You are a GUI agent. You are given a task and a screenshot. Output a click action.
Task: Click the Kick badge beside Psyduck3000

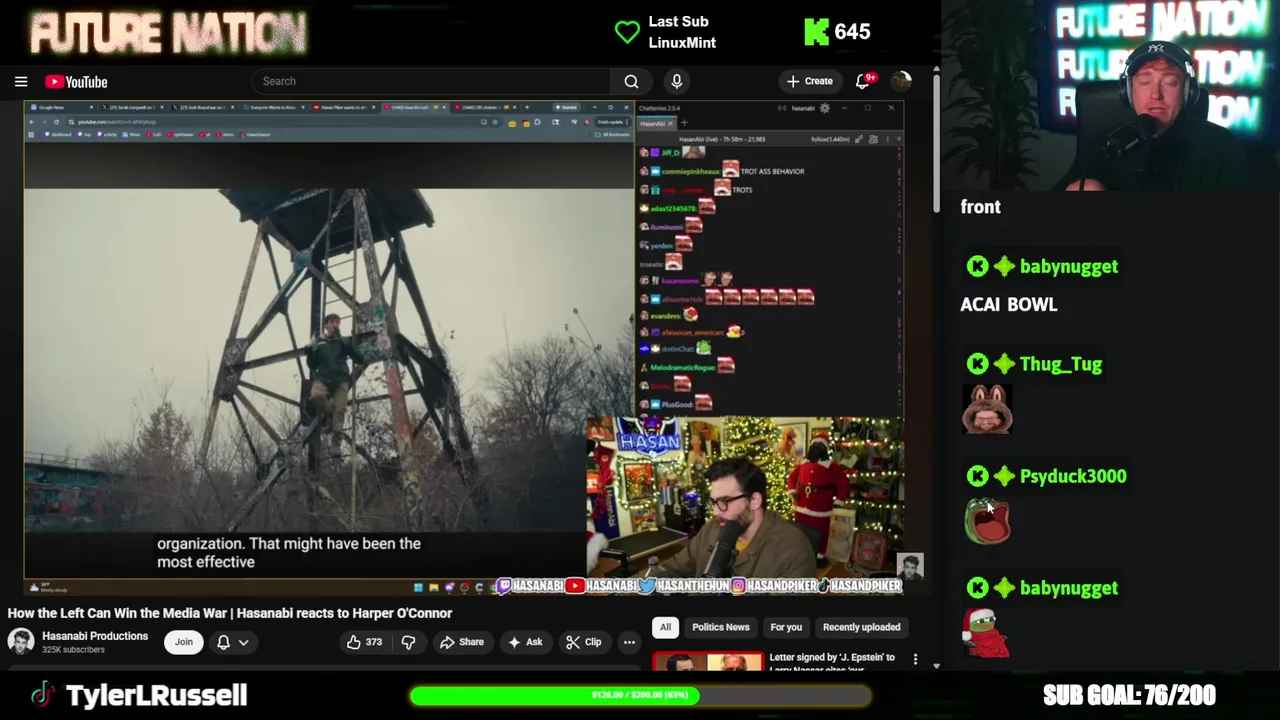click(978, 476)
